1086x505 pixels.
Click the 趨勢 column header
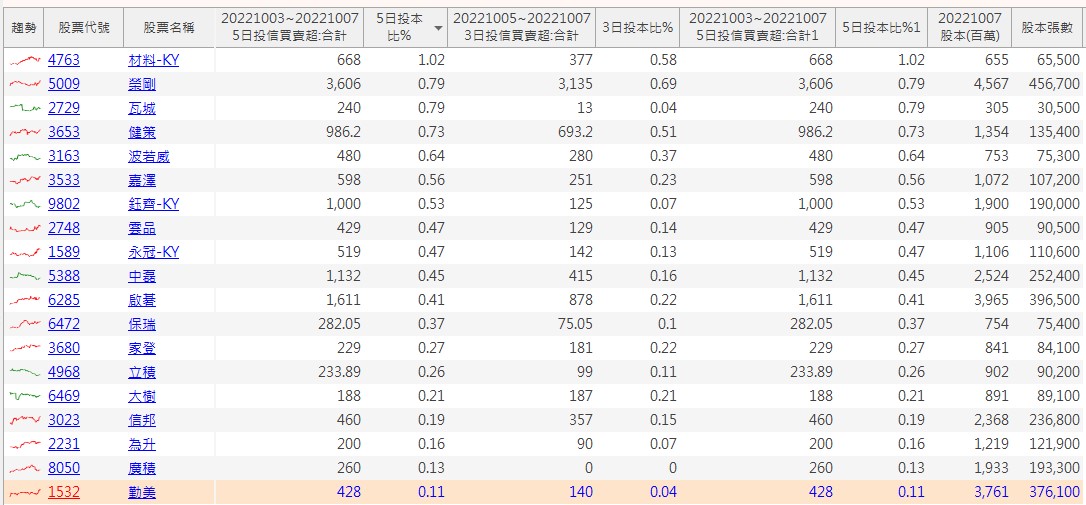pyautogui.click(x=24, y=28)
